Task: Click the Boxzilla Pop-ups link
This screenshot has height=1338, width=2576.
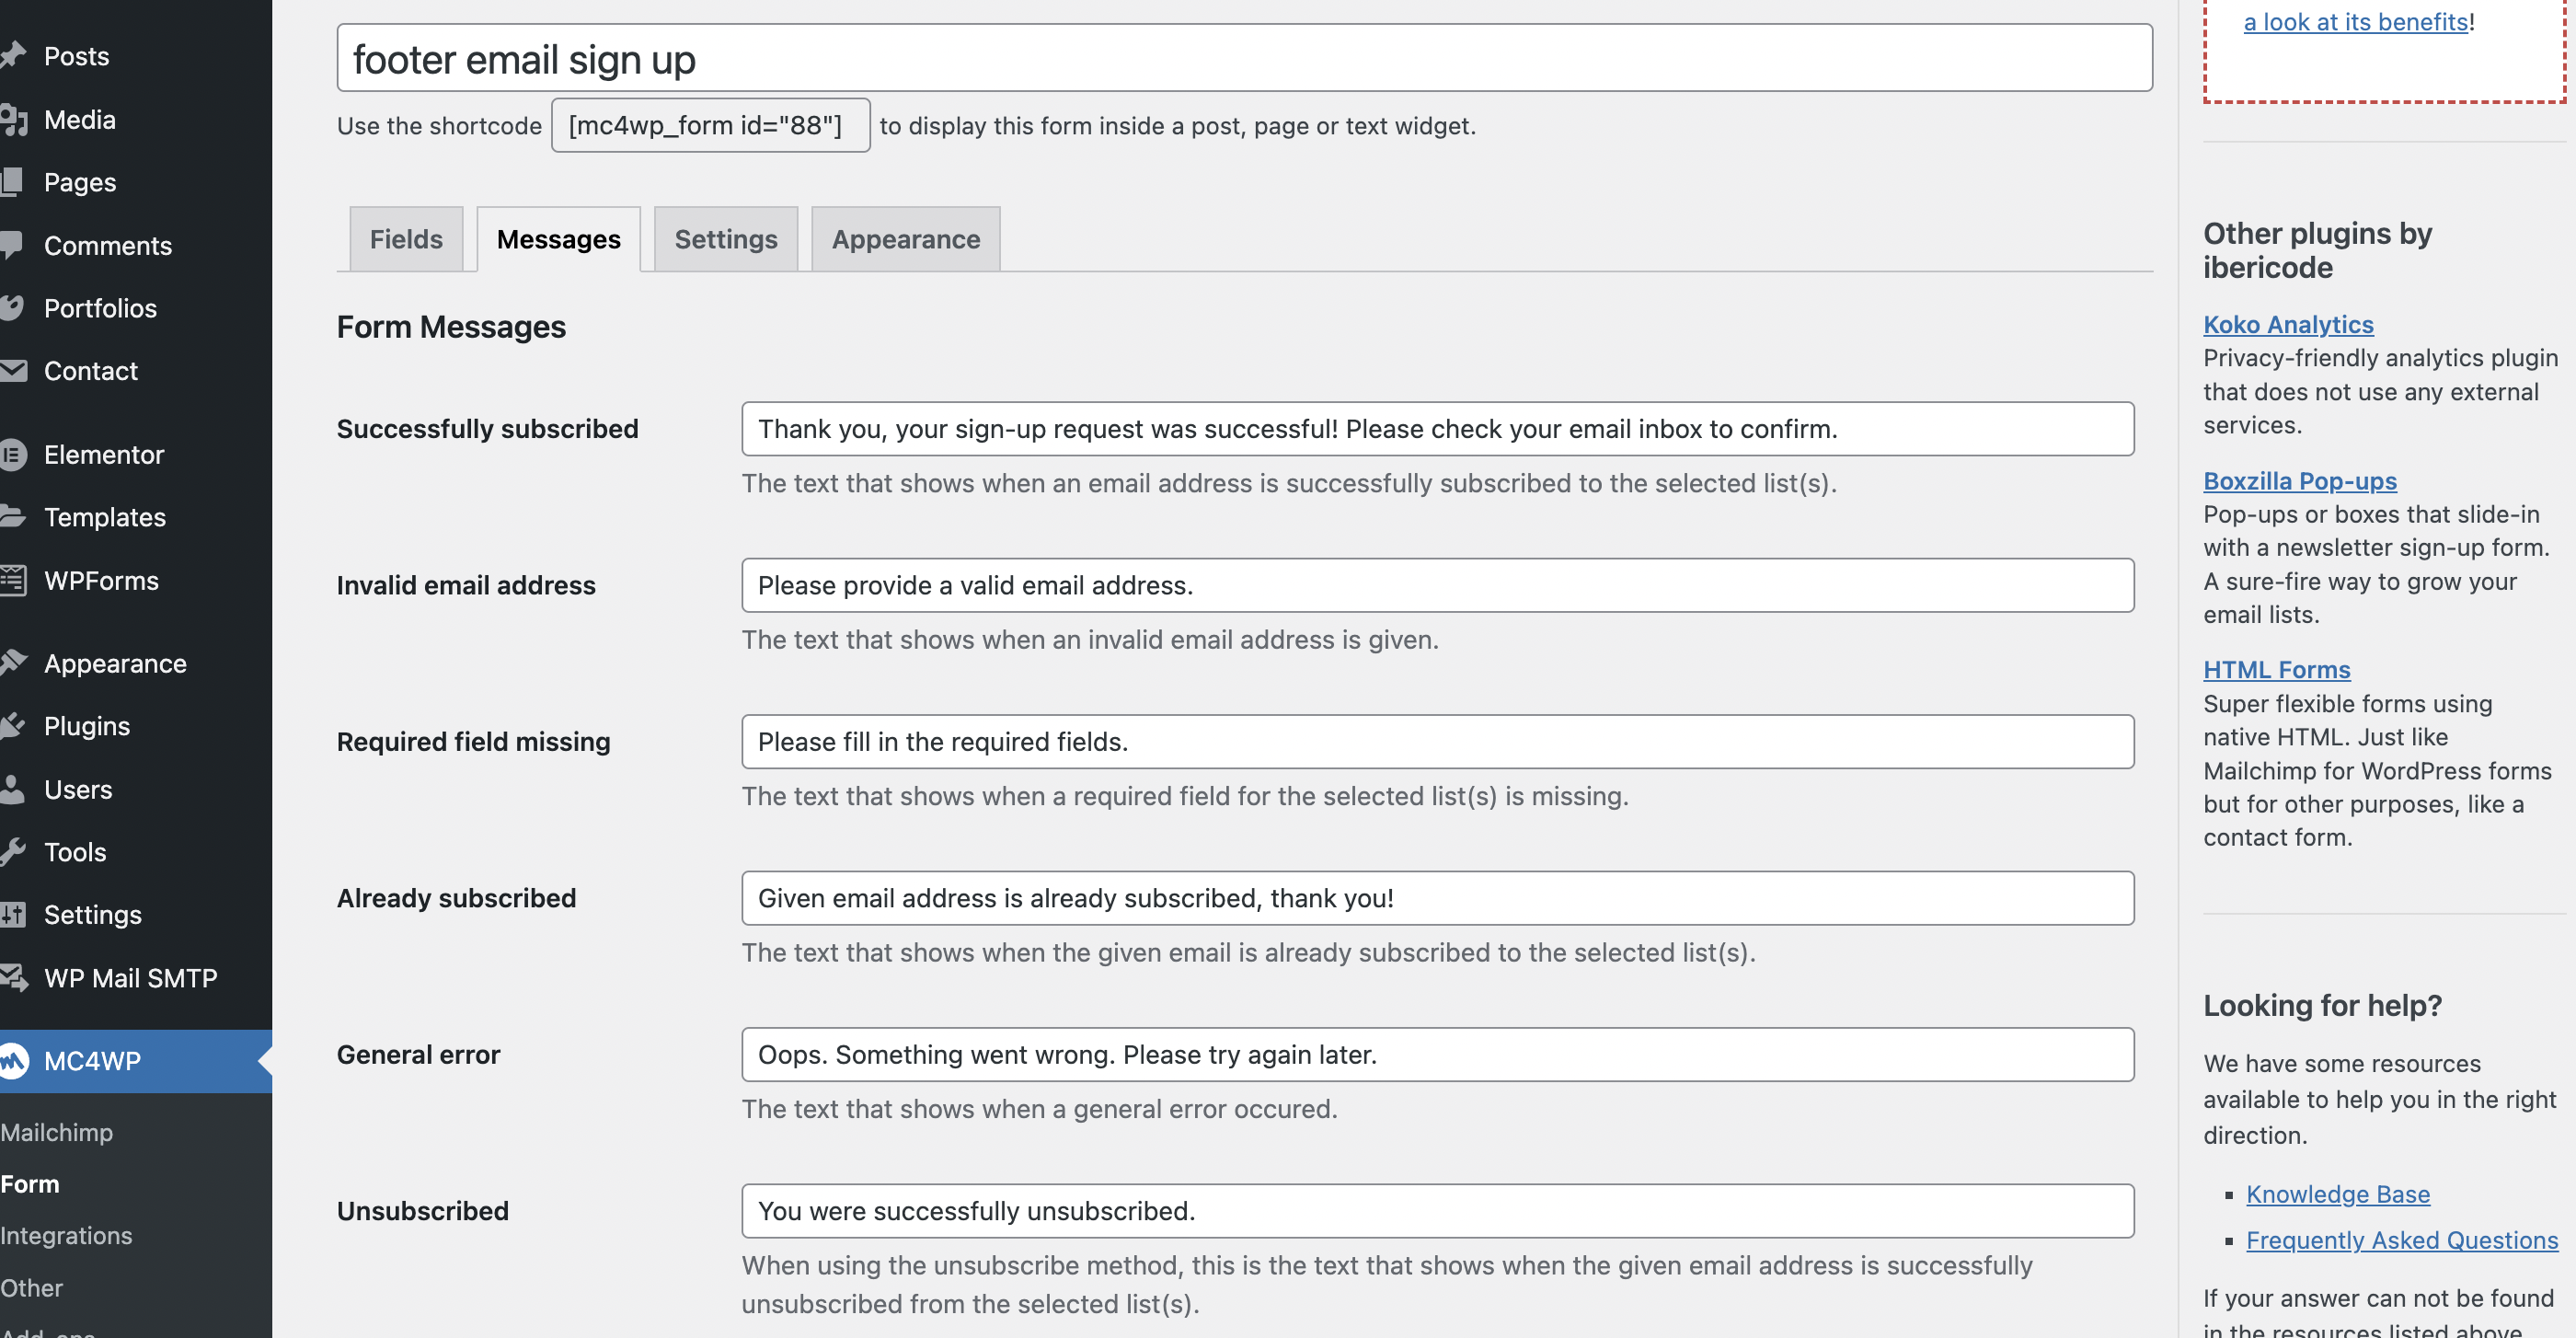Action: (x=2299, y=480)
